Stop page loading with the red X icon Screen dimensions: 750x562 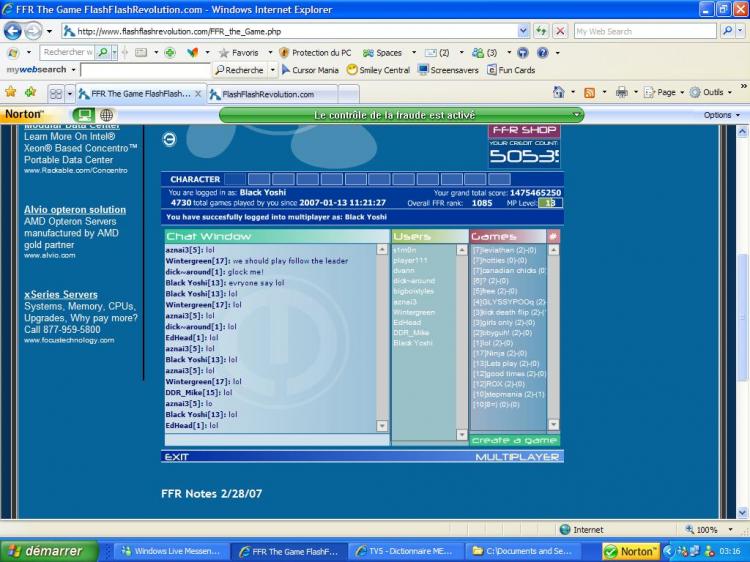(x=560, y=32)
